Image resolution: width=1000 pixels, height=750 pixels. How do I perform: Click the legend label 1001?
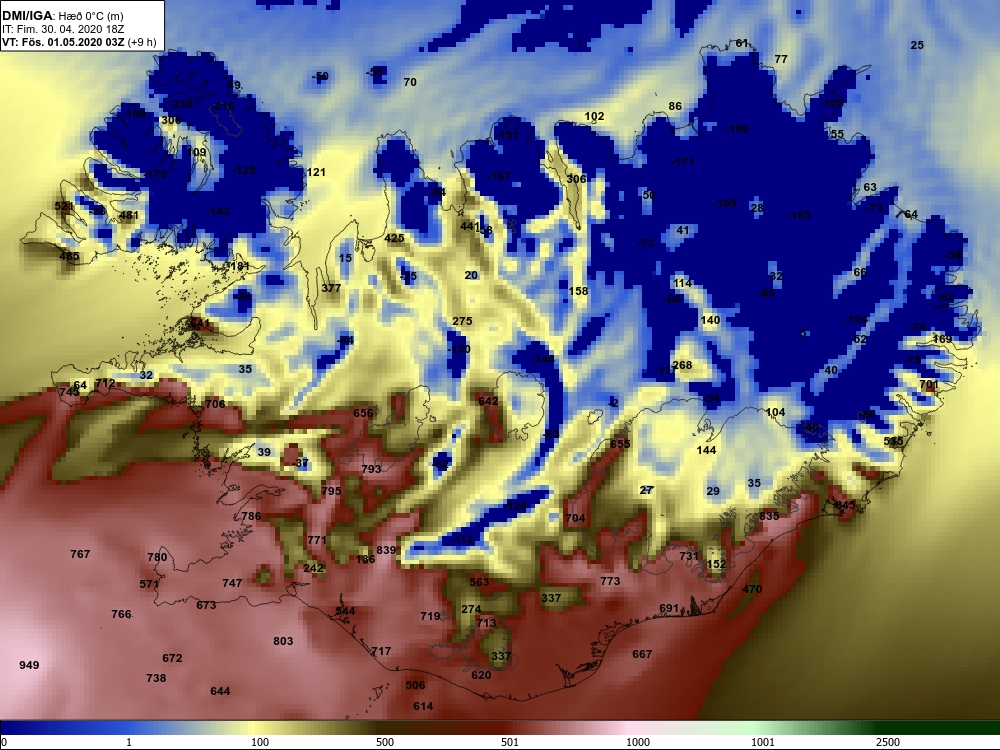[x=763, y=742]
